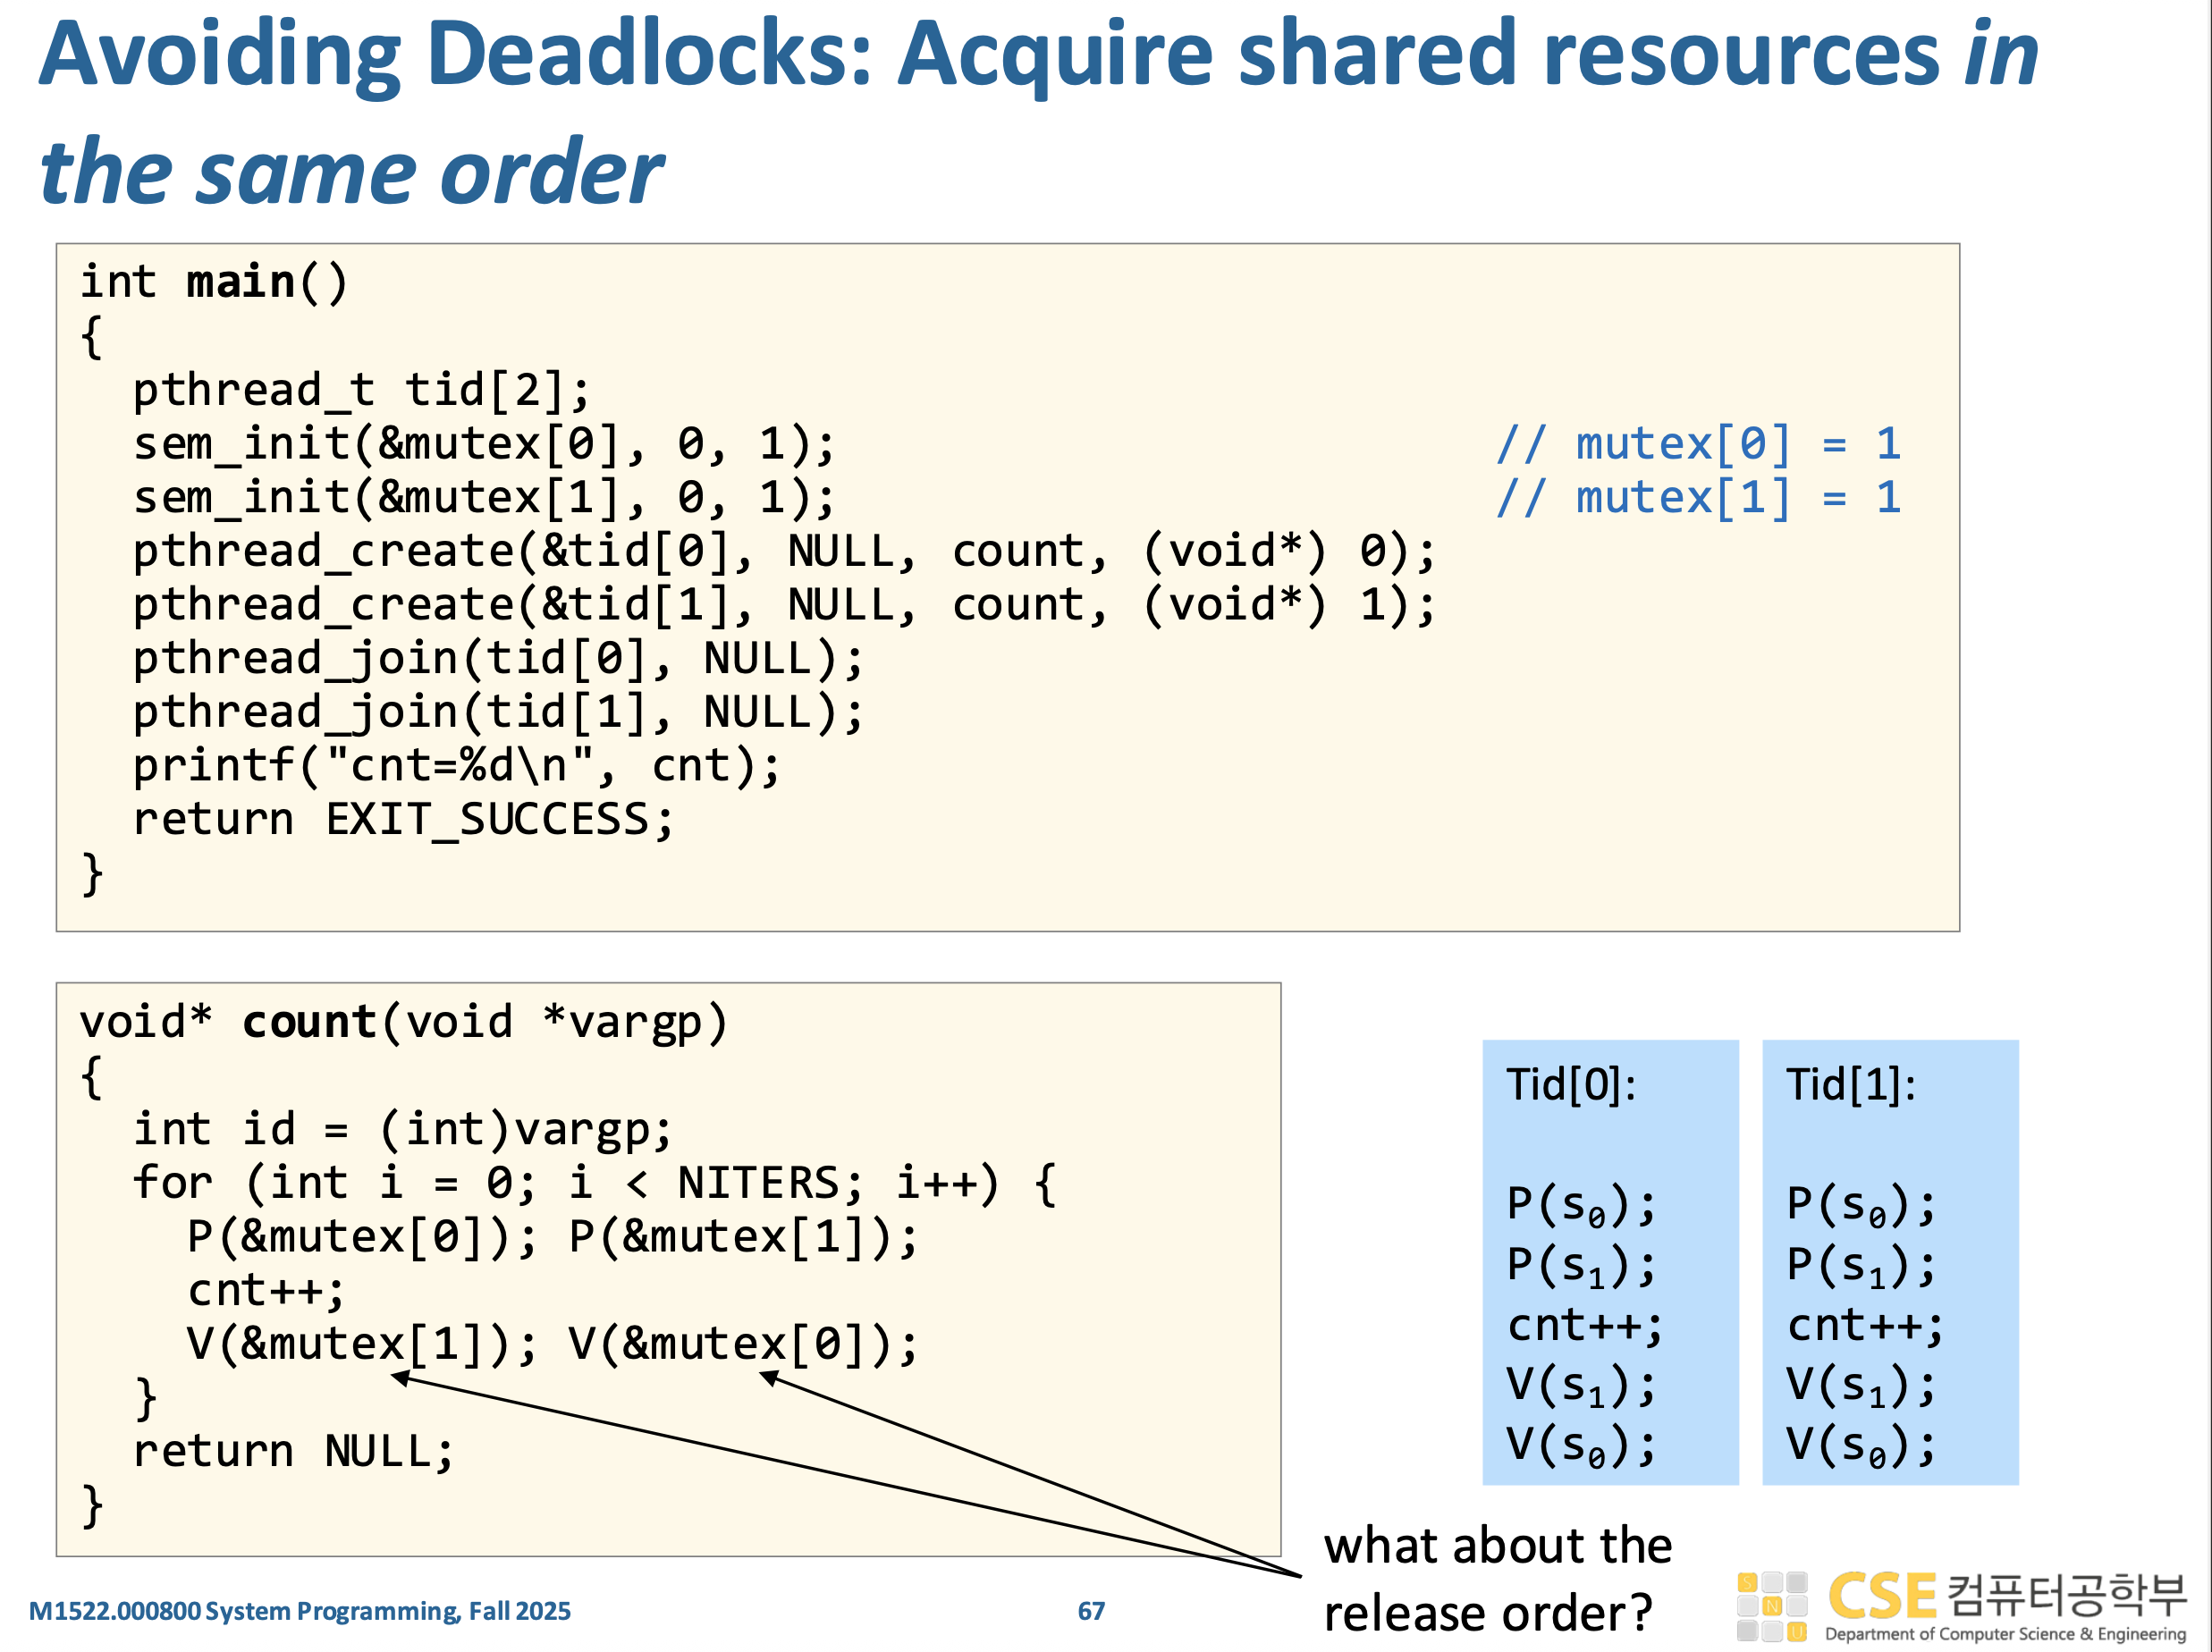
Task: Click the 'cnt++;' line in count function
Action: click(x=266, y=1291)
